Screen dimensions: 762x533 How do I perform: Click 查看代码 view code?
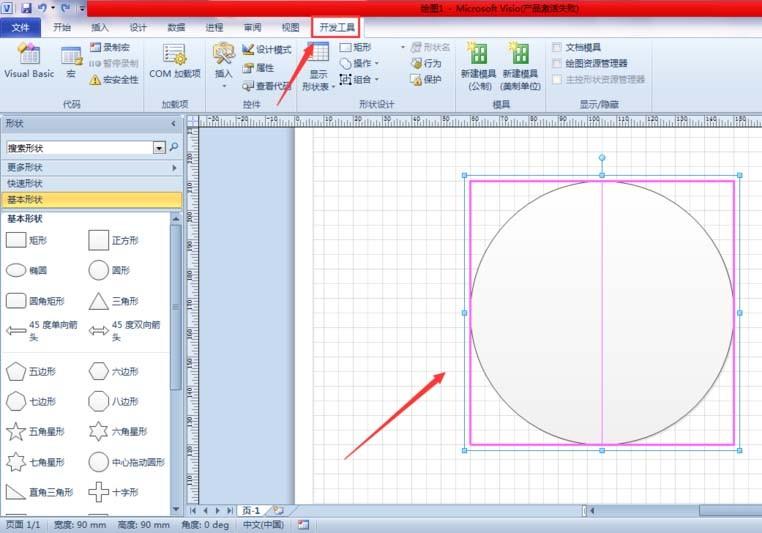pos(267,86)
